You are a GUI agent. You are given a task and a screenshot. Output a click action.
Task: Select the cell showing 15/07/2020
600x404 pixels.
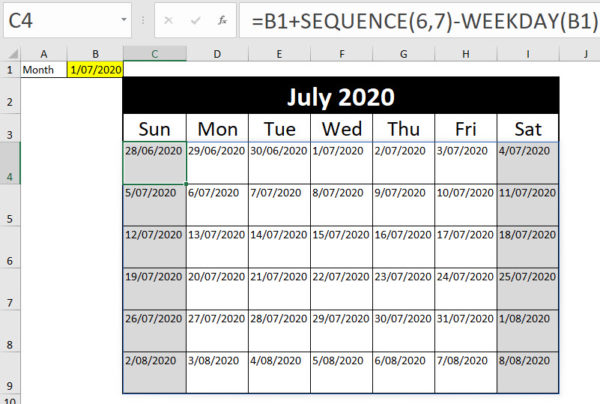[341, 247]
